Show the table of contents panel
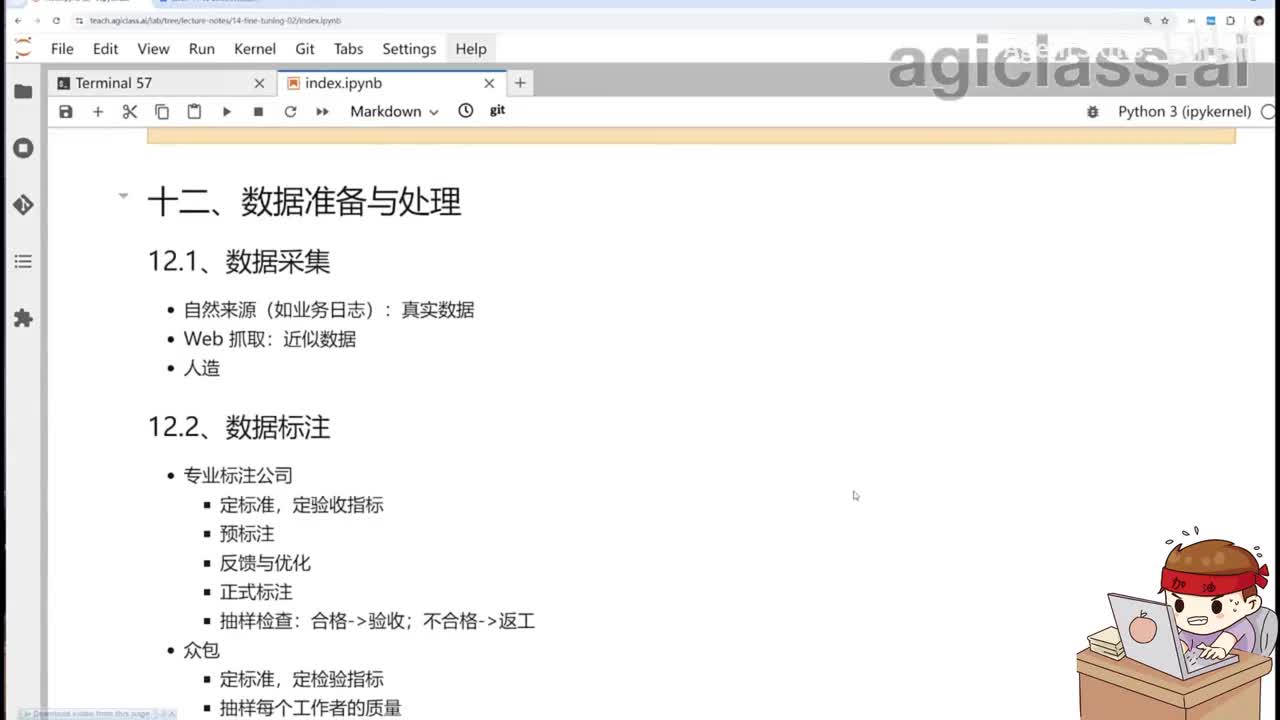The height and width of the screenshot is (720, 1280). point(22,261)
